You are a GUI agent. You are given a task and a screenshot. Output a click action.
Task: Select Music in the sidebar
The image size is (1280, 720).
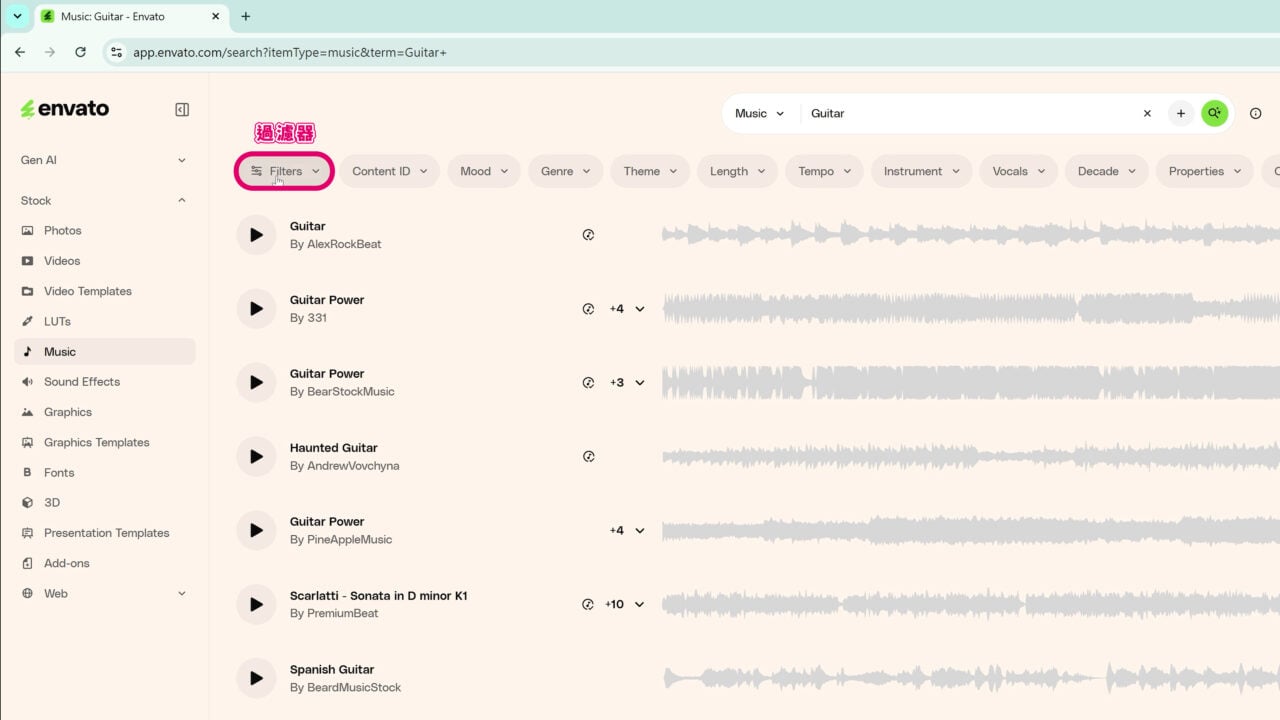click(x=105, y=351)
